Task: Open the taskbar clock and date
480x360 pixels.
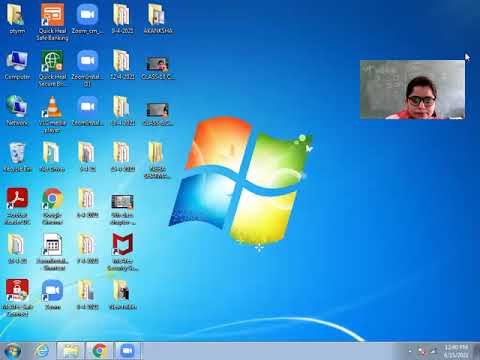Action: (x=456, y=351)
